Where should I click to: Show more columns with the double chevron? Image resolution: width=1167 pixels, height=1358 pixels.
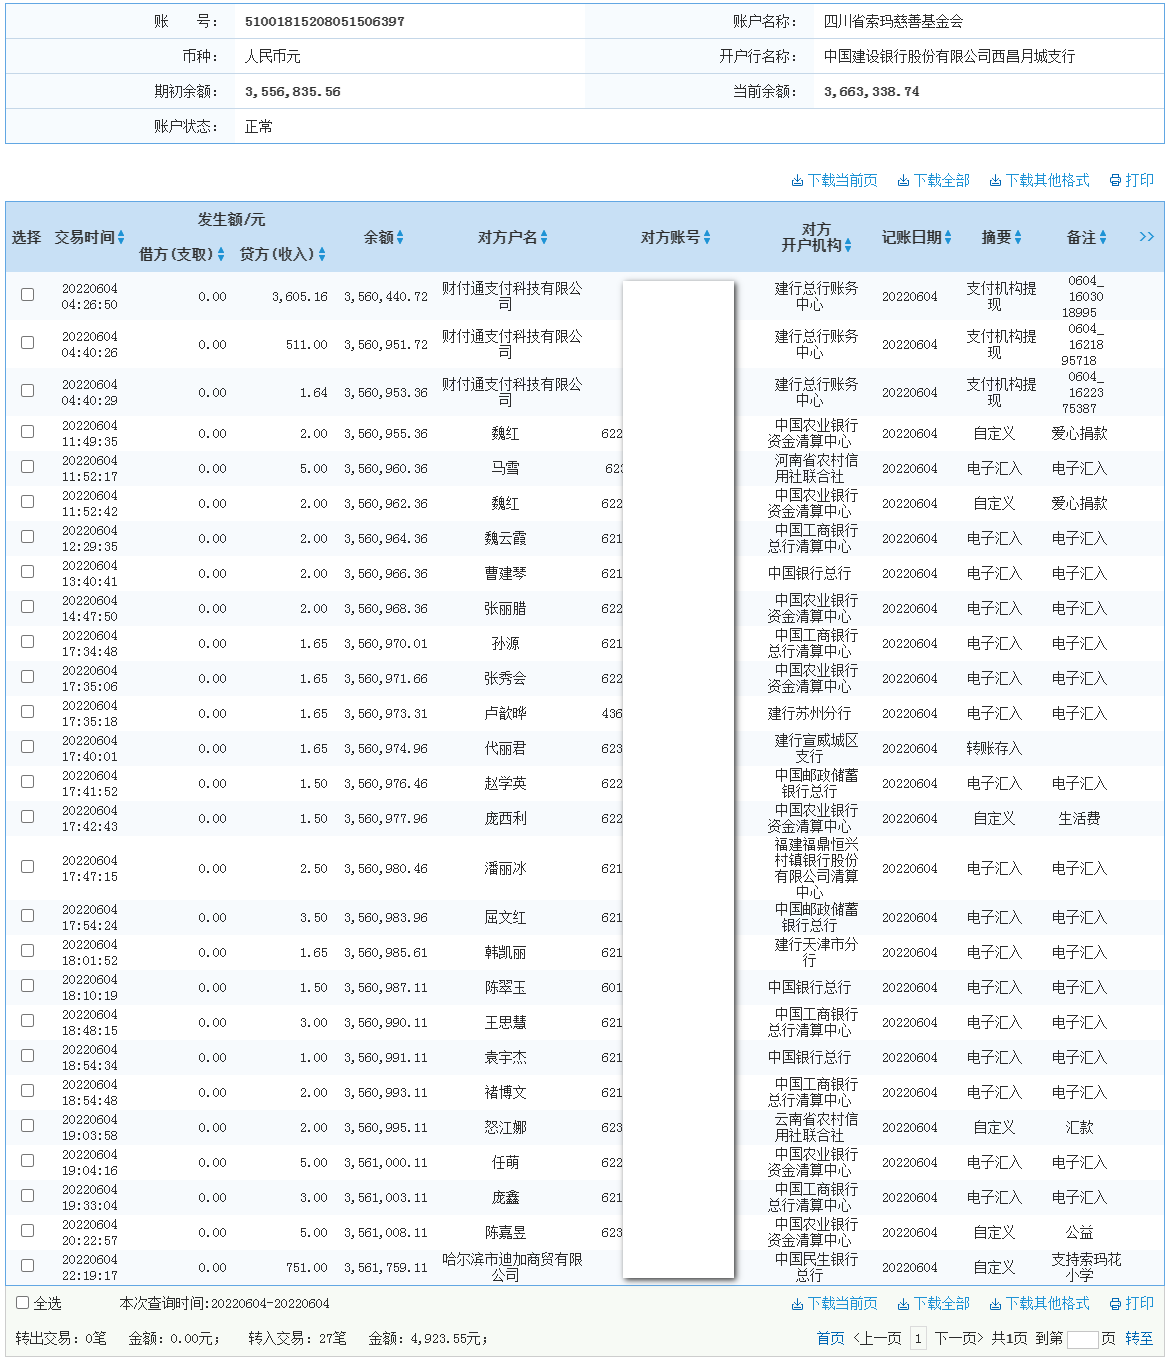(1146, 237)
